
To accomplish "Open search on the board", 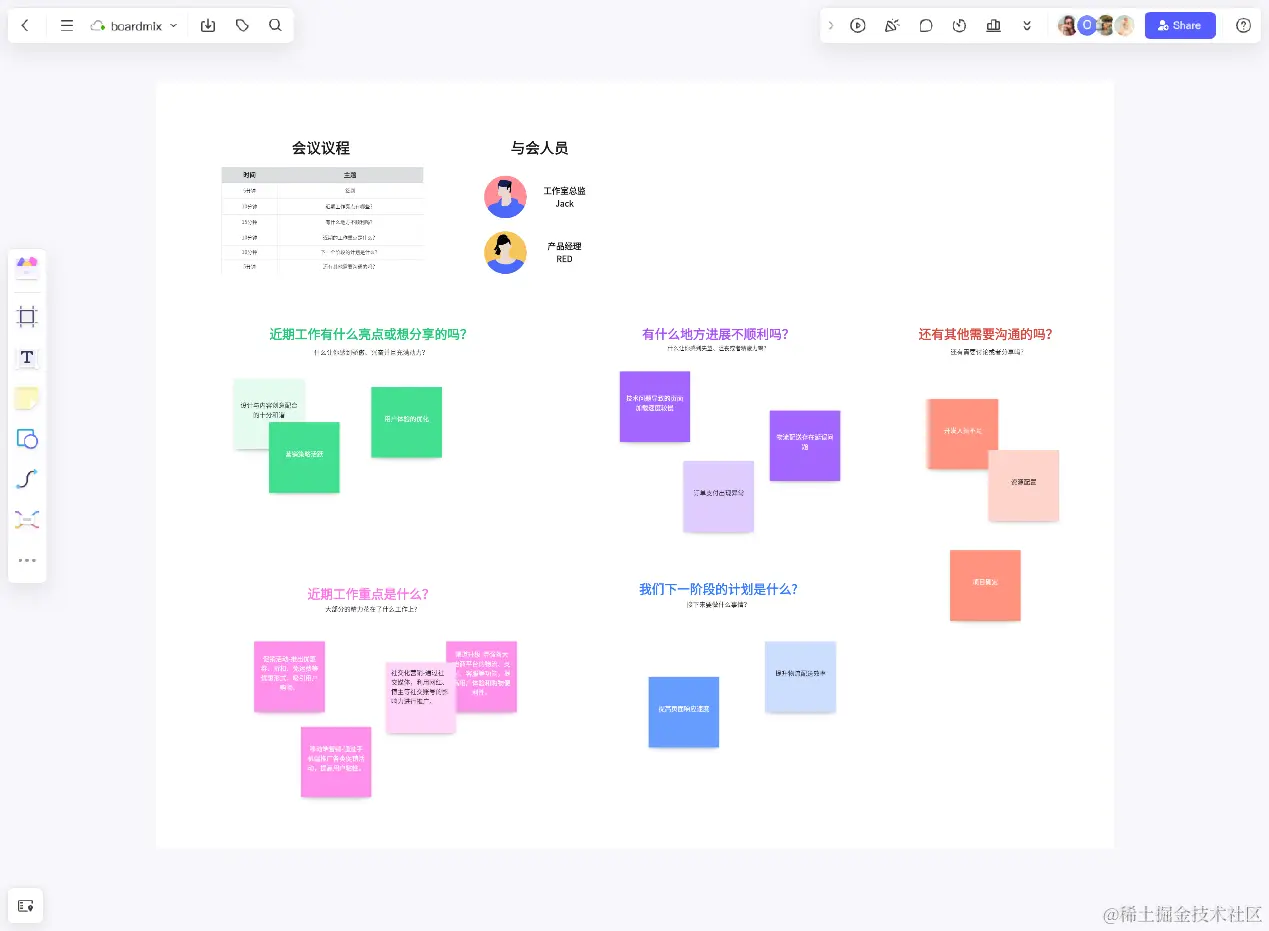I will (275, 25).
